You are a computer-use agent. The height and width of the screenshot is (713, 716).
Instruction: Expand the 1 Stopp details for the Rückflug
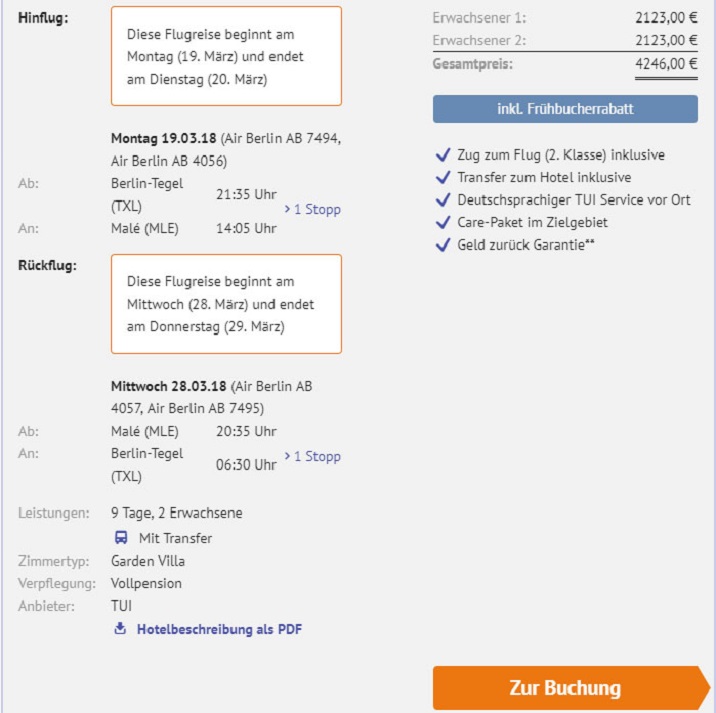pos(312,457)
